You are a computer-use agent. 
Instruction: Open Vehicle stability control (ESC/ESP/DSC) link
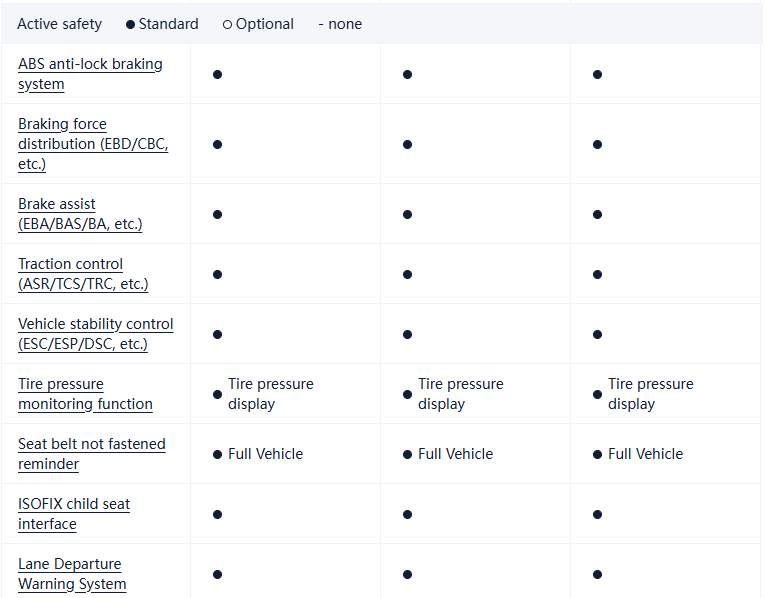95,334
